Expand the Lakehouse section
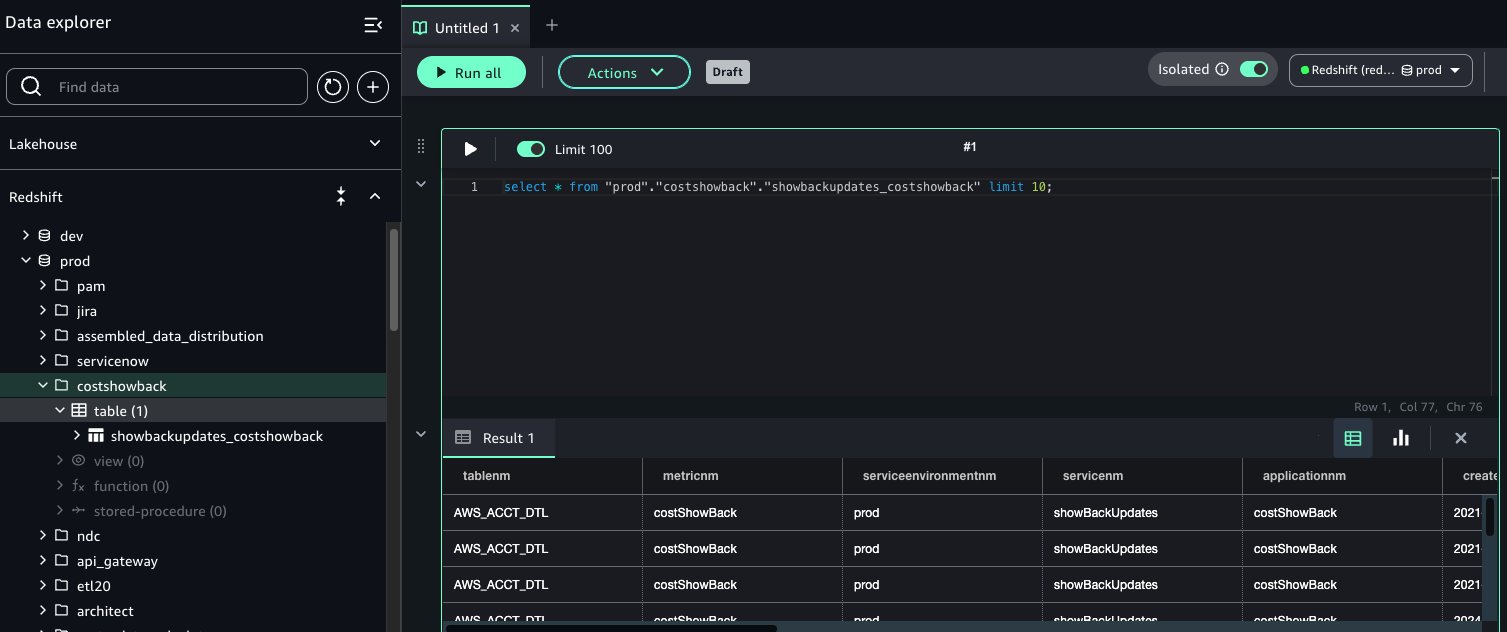 (375, 144)
